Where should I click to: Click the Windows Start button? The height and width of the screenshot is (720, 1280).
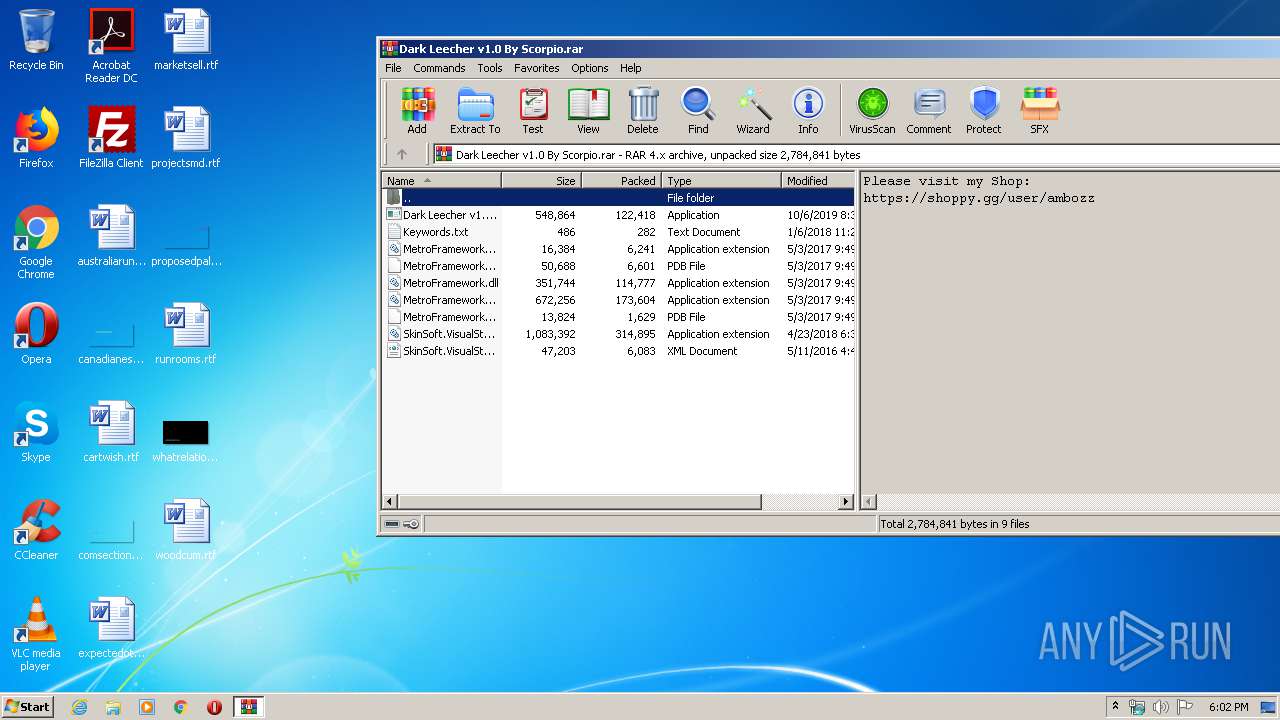click(x=27, y=706)
